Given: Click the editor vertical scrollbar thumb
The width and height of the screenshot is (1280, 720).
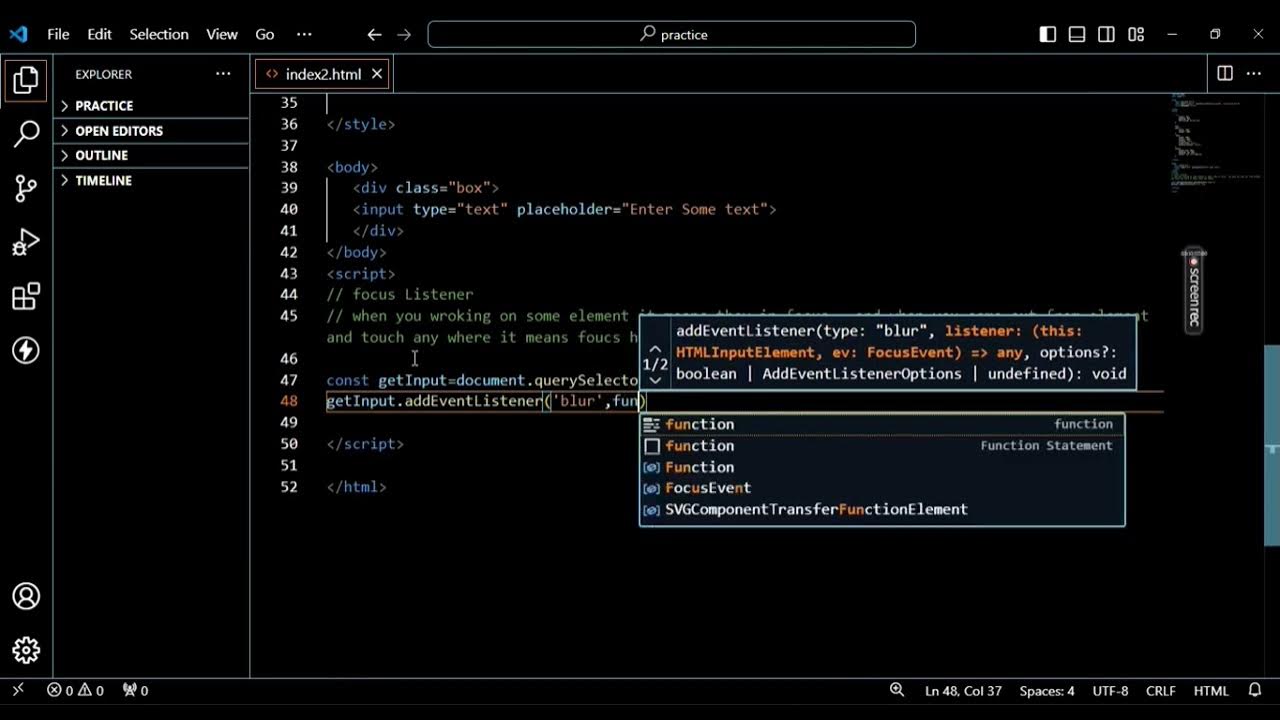Looking at the screenshot, I should 1272,445.
